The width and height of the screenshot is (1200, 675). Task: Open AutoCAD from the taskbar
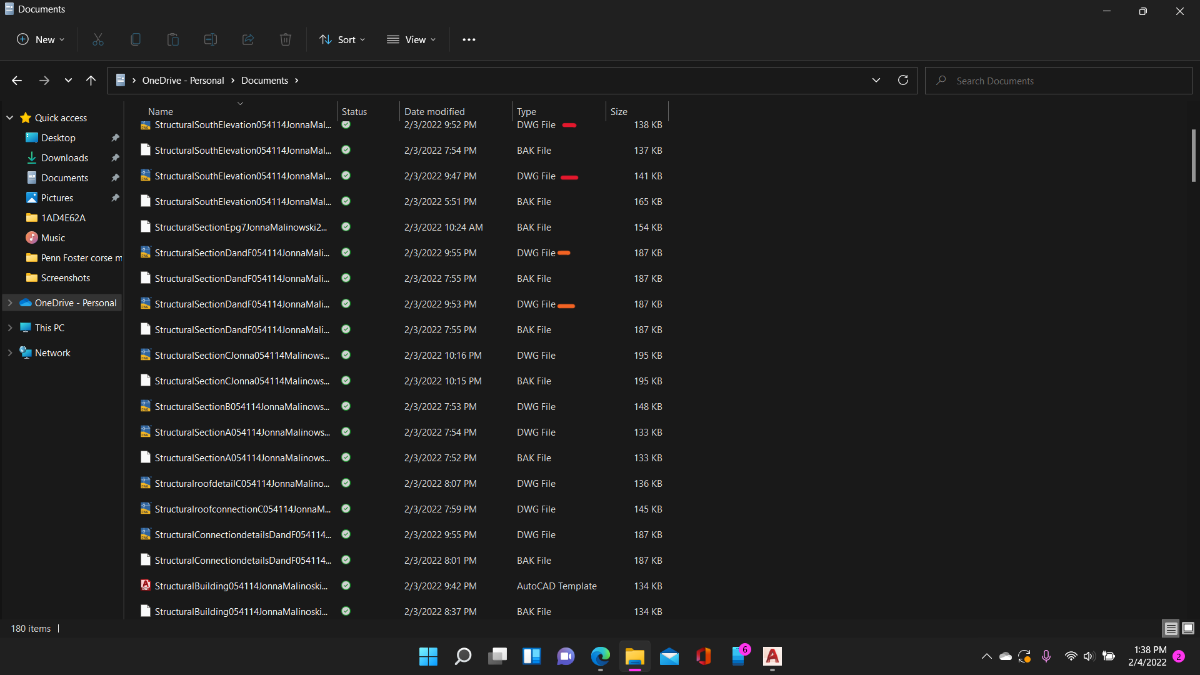click(x=772, y=656)
